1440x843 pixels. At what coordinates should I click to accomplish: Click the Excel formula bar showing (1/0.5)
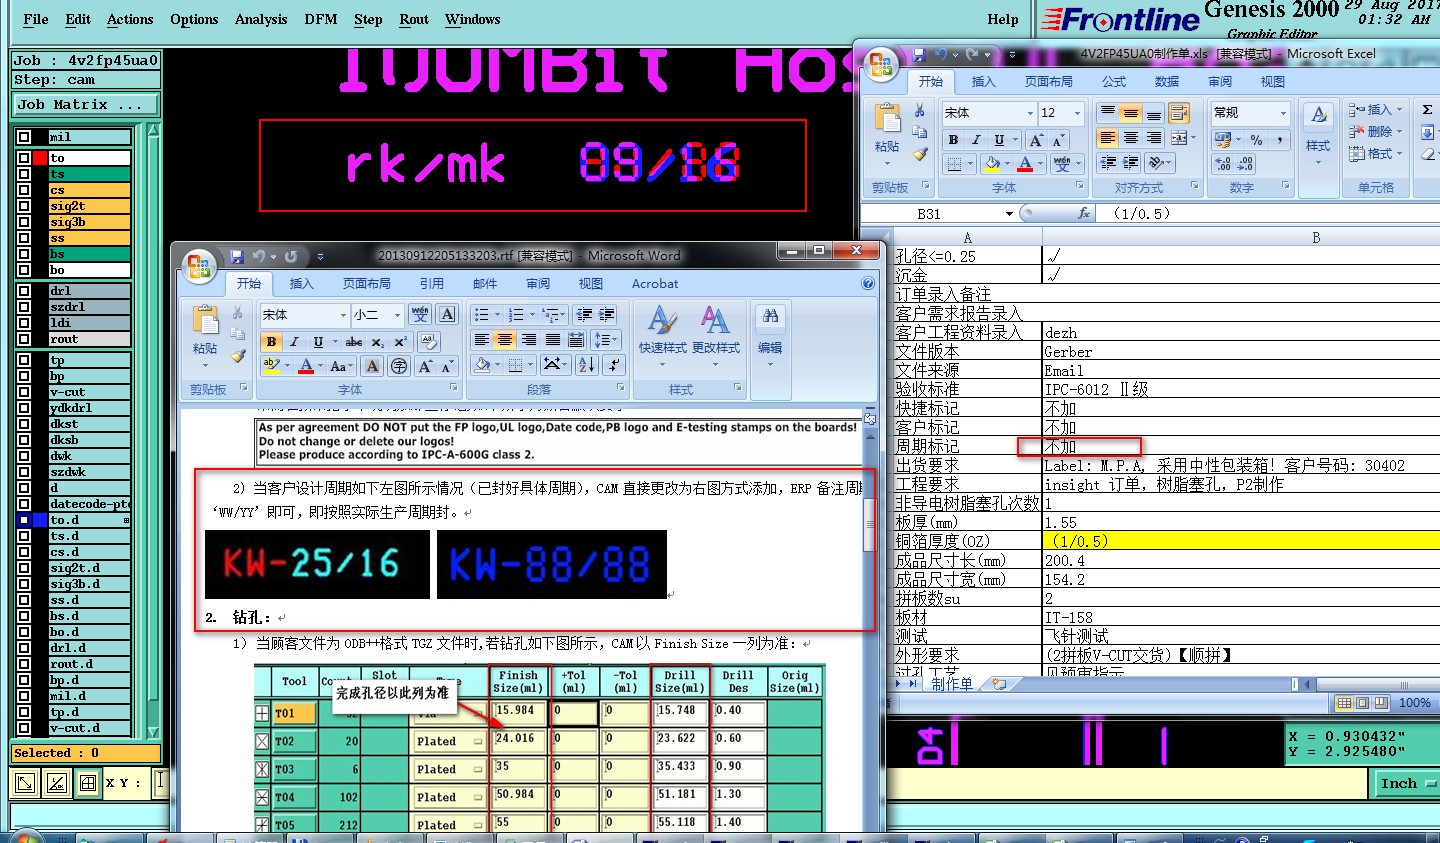point(1266,214)
